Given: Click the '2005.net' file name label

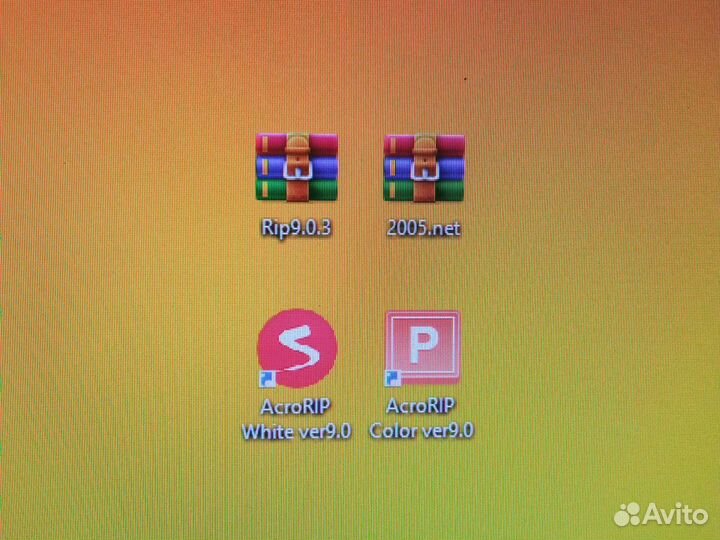Looking at the screenshot, I should pos(423,228).
